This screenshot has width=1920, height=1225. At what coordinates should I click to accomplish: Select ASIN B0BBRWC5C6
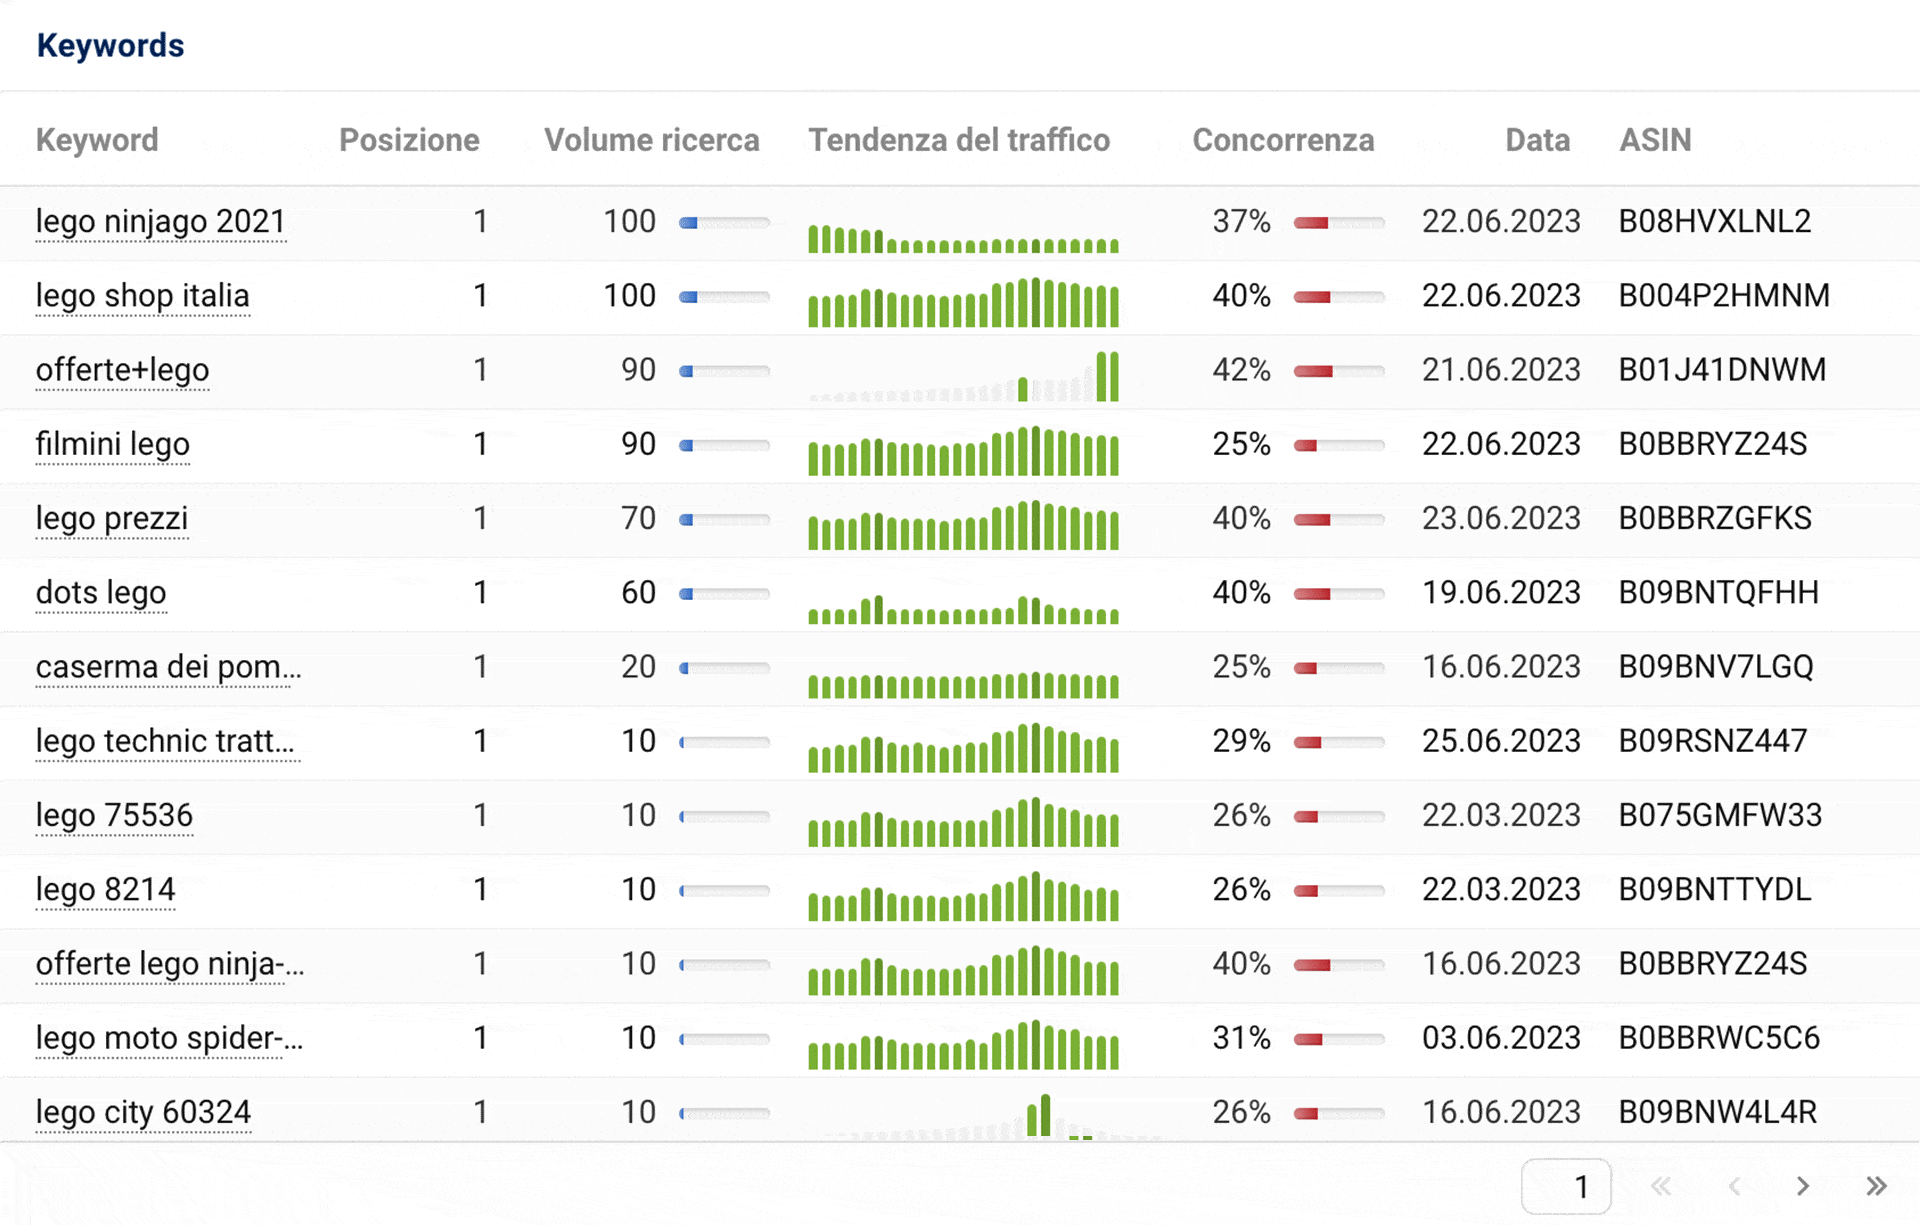click(x=1719, y=1038)
